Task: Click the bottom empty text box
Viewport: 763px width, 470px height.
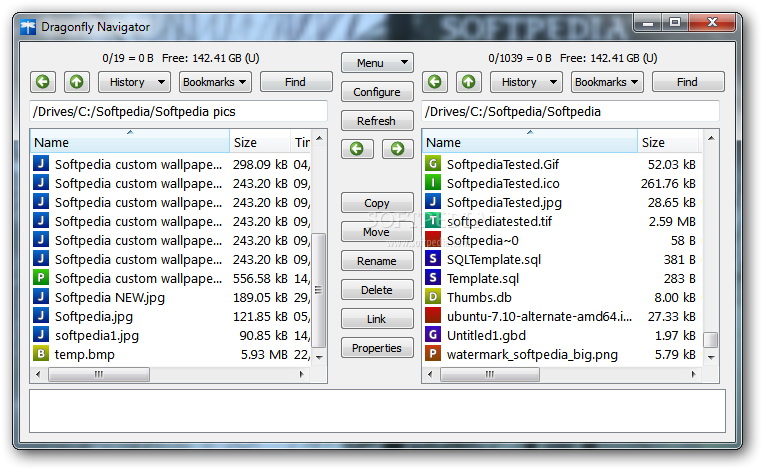Action: pos(377,411)
